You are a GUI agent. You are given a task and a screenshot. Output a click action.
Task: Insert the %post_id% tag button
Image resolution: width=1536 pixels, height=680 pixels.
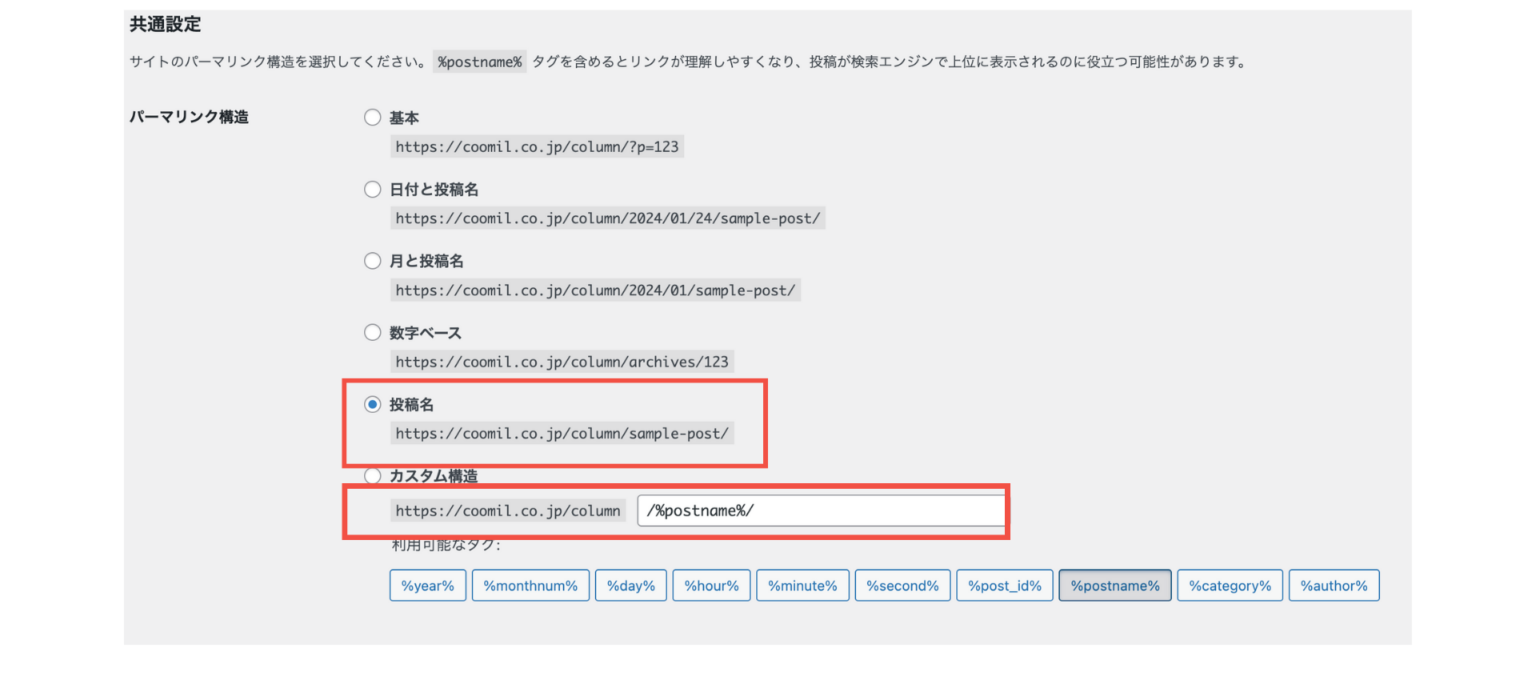[1004, 585]
